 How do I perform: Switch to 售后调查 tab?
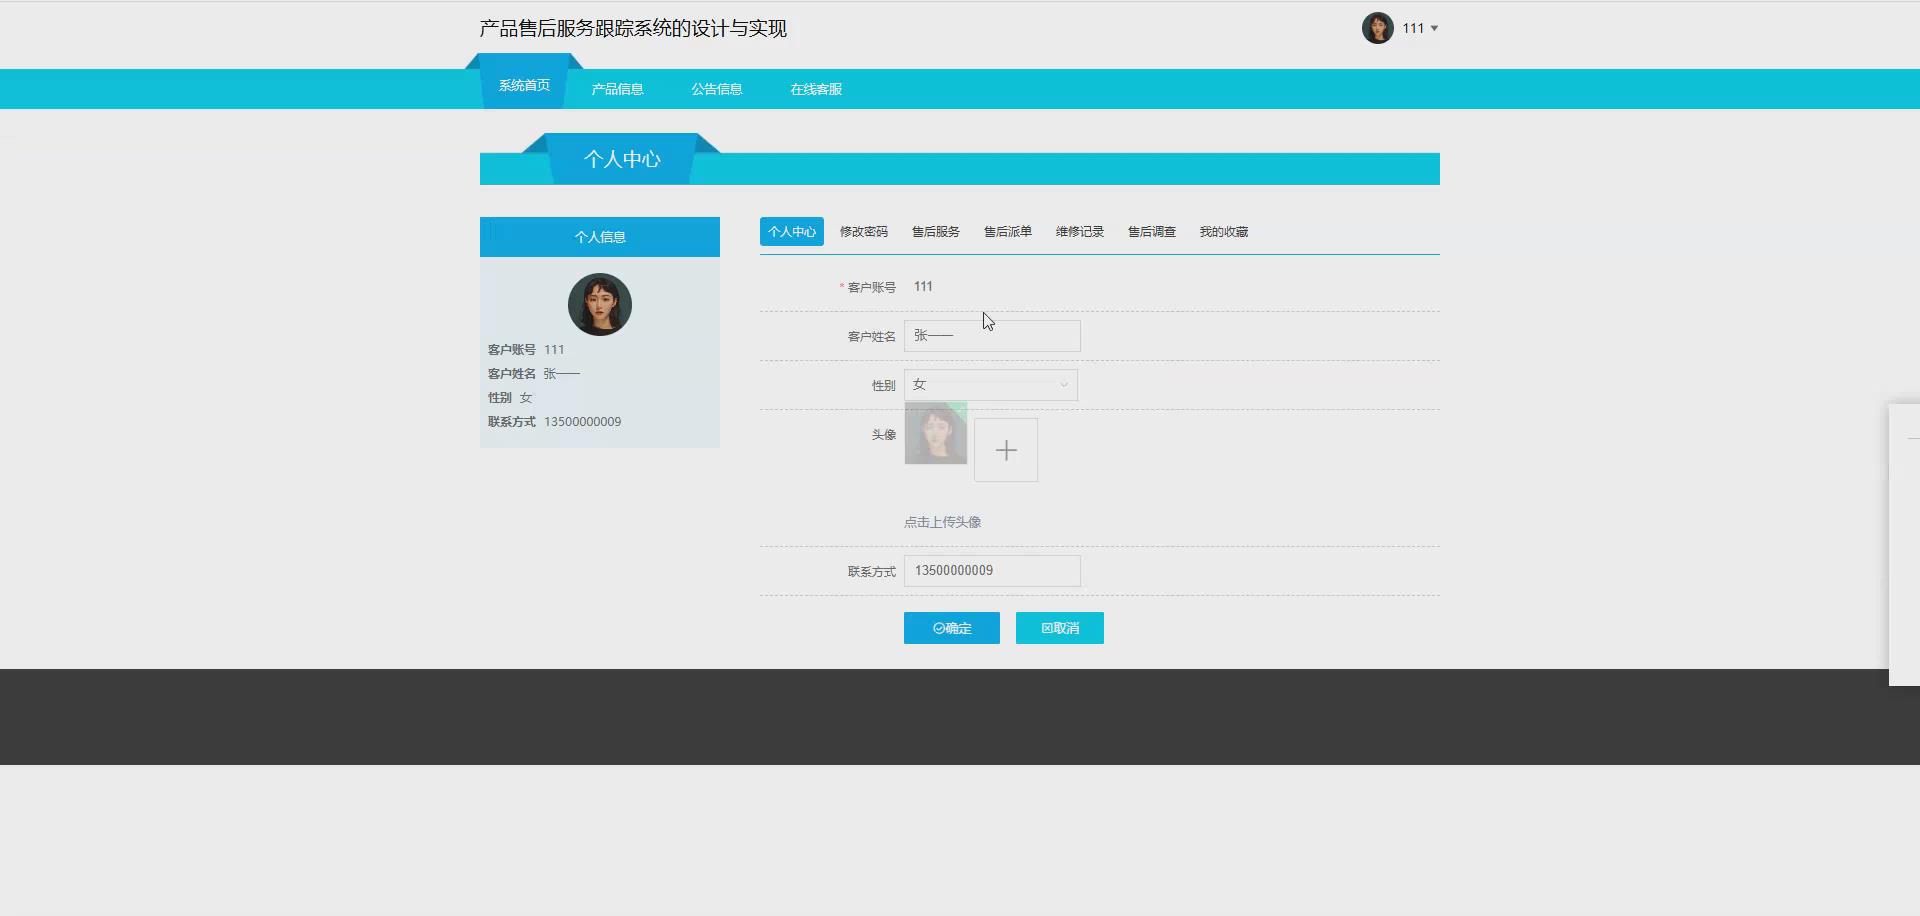point(1152,231)
